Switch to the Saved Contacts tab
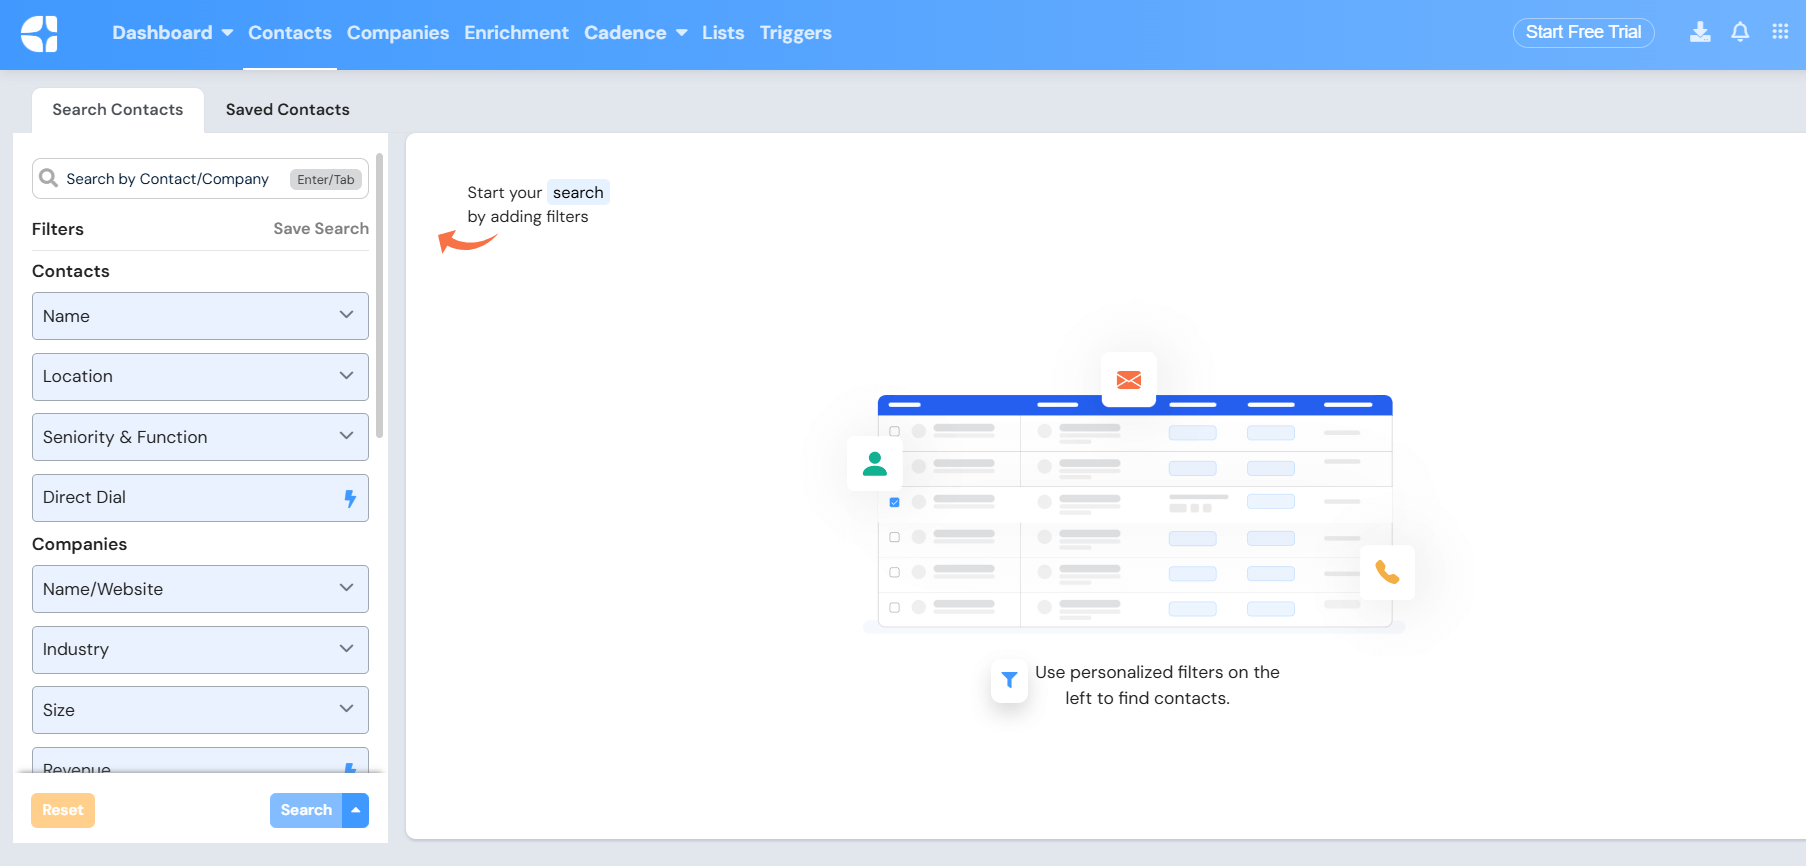Viewport: 1806px width, 866px height. point(287,110)
